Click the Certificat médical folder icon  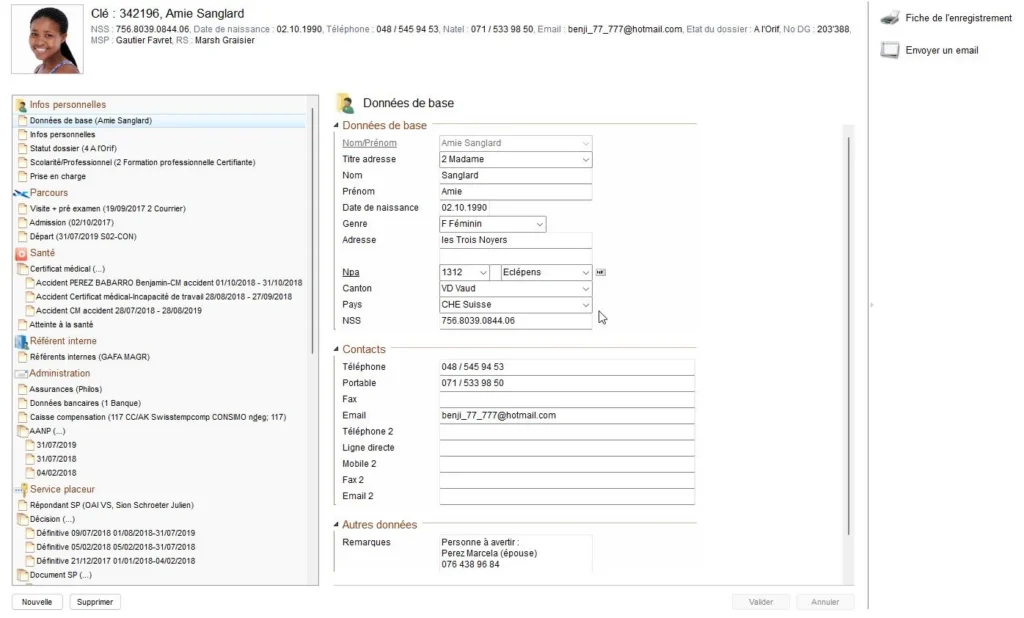22,268
